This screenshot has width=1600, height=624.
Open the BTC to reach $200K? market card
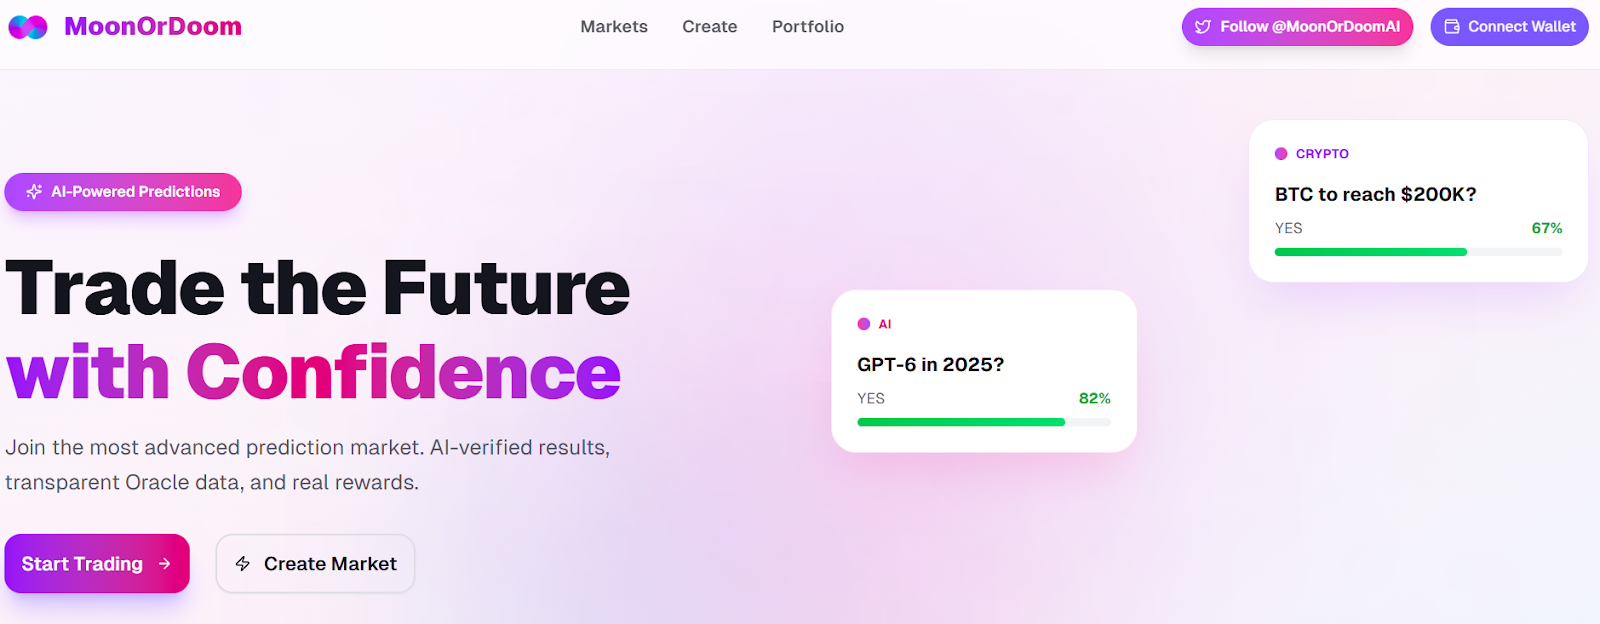[1418, 195]
